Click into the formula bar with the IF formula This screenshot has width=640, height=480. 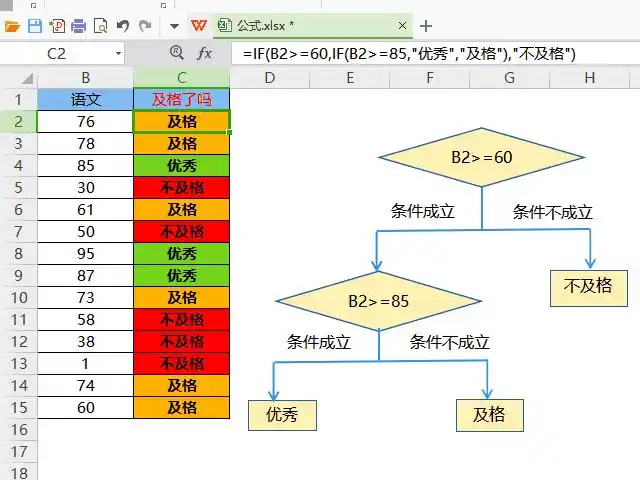click(x=435, y=53)
